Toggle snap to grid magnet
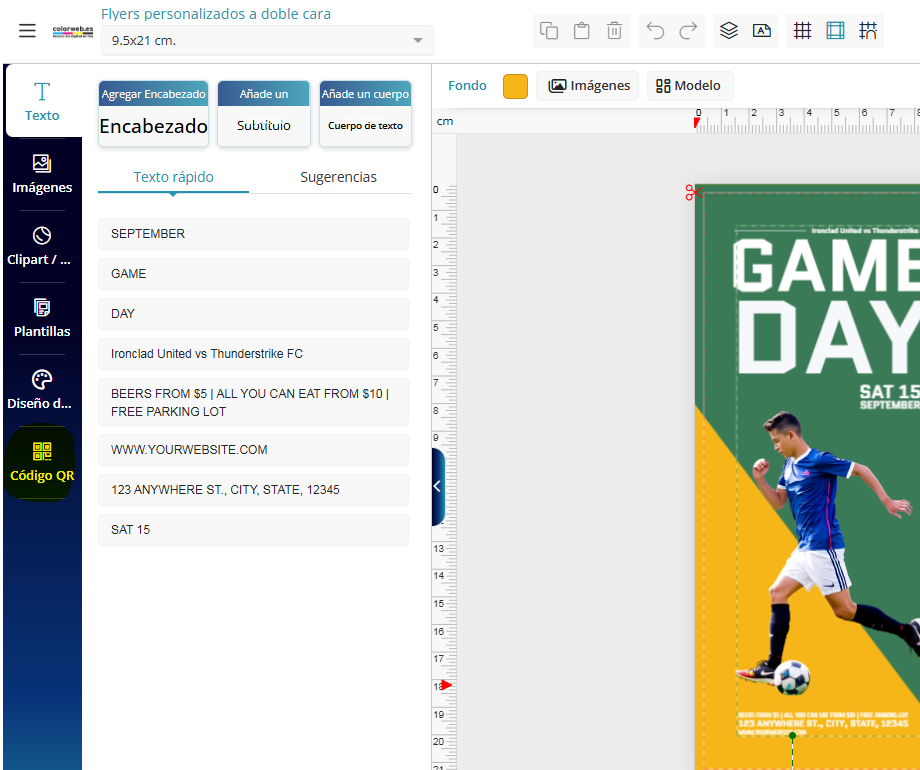The width and height of the screenshot is (920, 770). [868, 31]
